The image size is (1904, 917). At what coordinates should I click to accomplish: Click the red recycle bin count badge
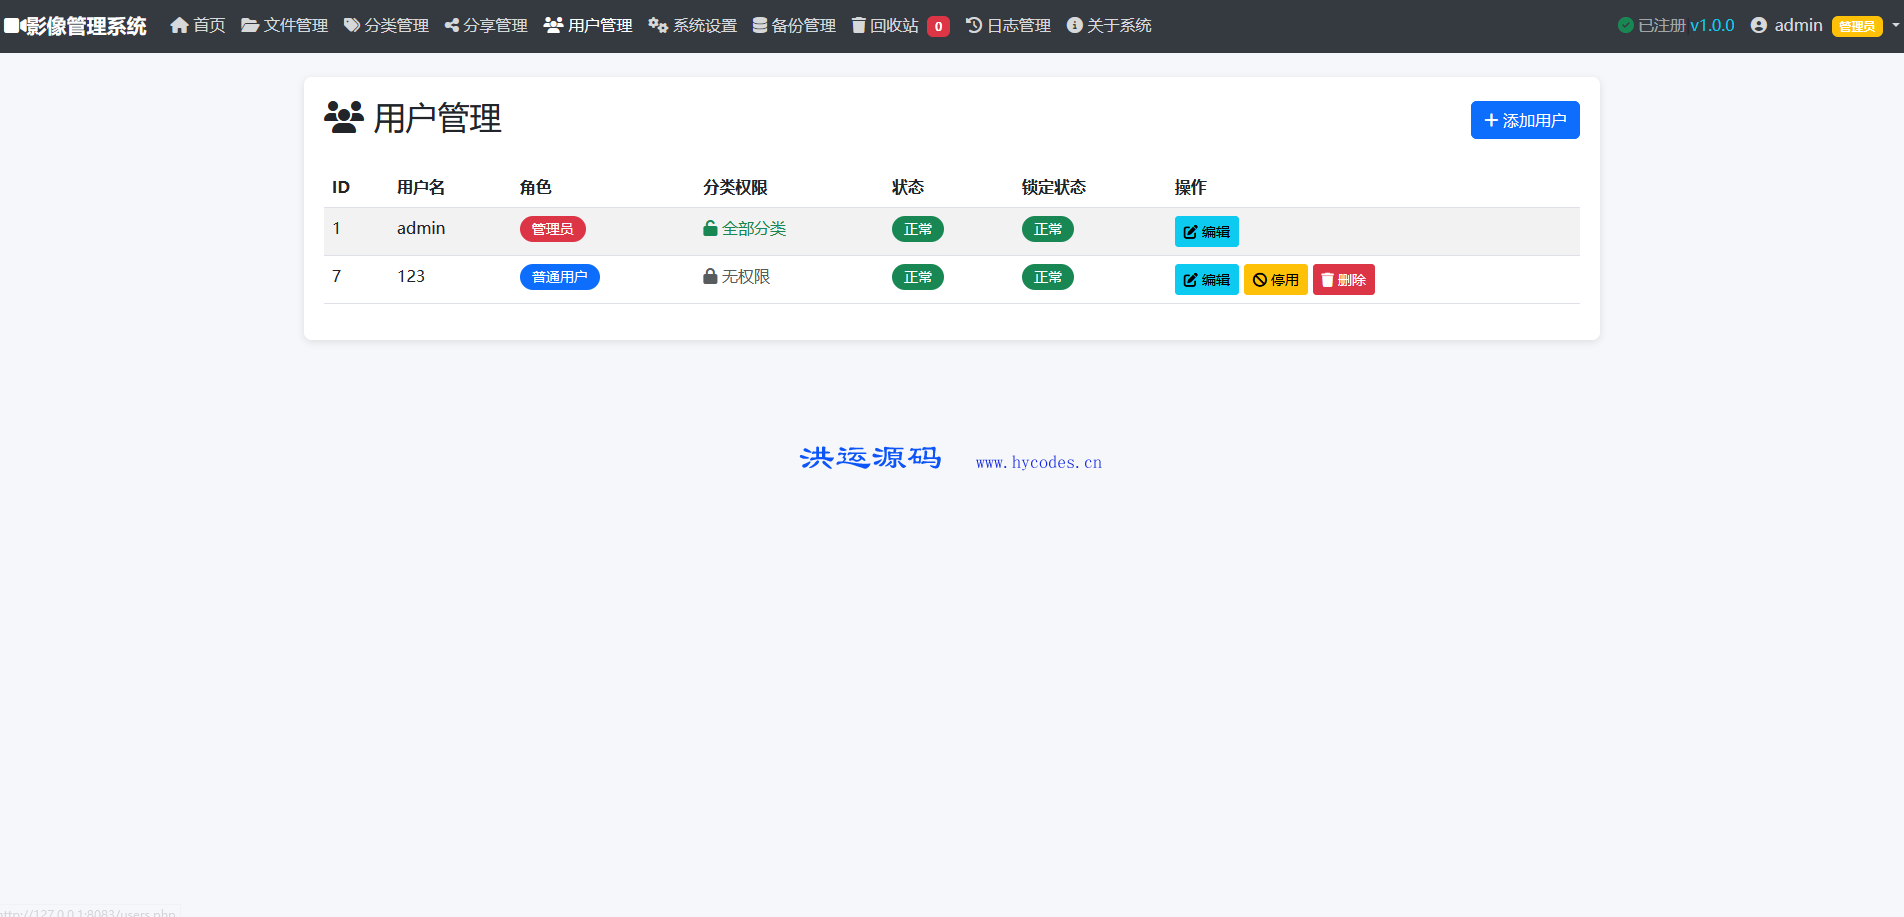(x=938, y=27)
